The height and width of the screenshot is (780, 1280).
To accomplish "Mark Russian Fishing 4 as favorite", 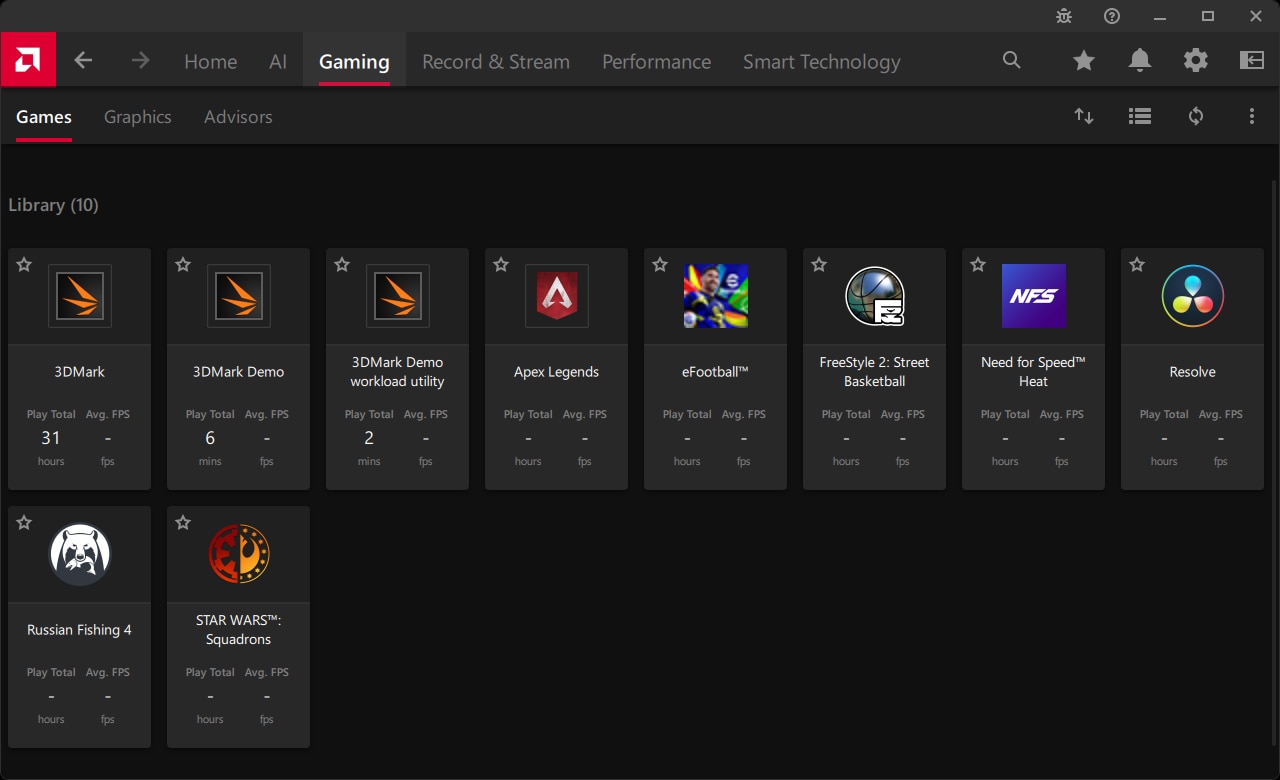I will point(24,523).
